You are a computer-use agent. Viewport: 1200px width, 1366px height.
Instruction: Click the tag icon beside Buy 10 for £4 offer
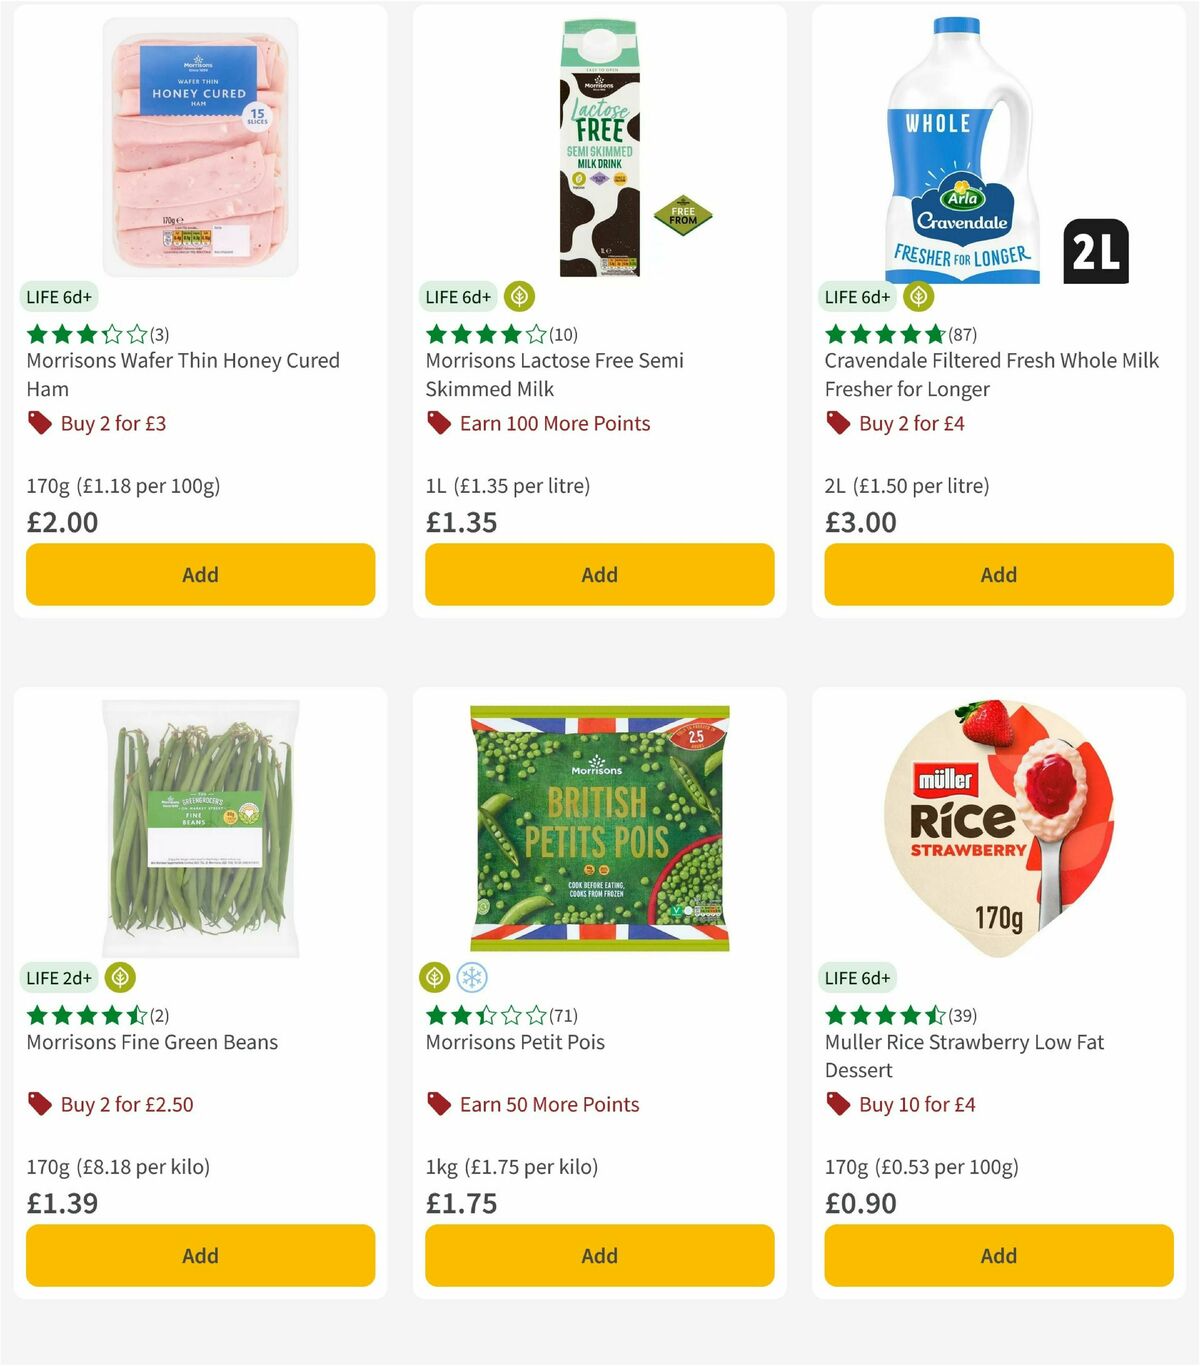(x=838, y=1104)
